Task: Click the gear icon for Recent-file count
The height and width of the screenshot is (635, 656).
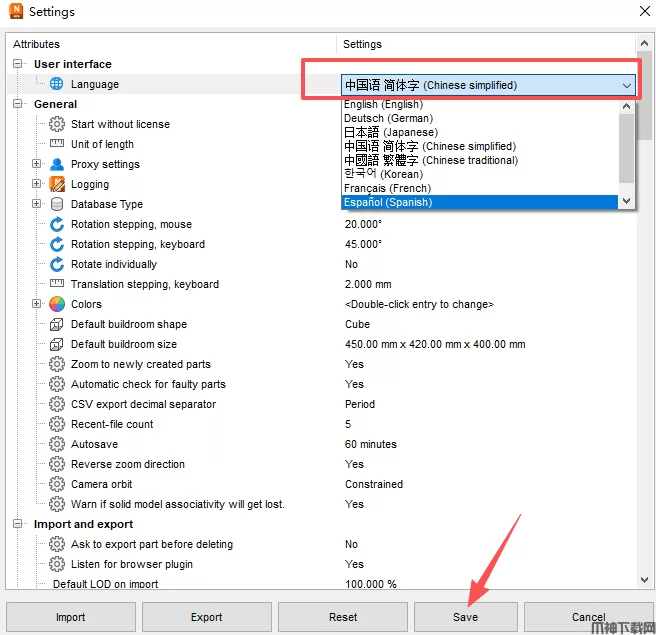Action: pos(56,424)
